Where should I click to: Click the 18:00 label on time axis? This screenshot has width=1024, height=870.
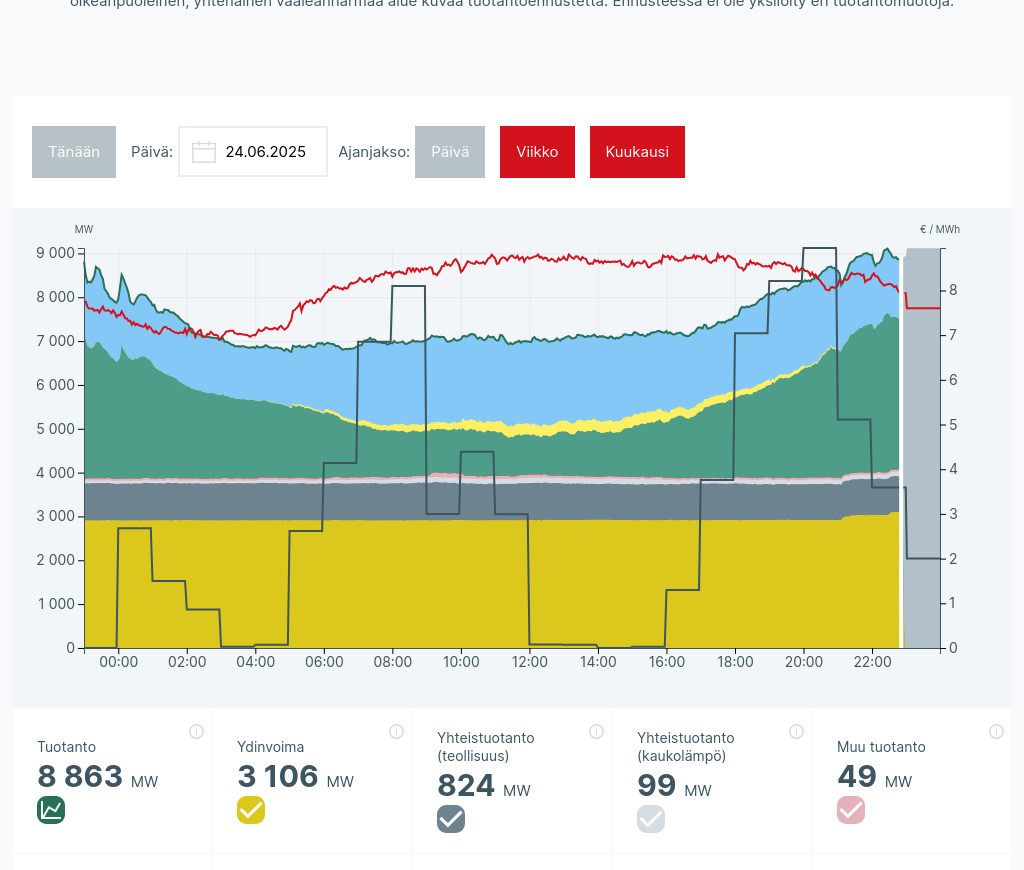[x=735, y=662]
